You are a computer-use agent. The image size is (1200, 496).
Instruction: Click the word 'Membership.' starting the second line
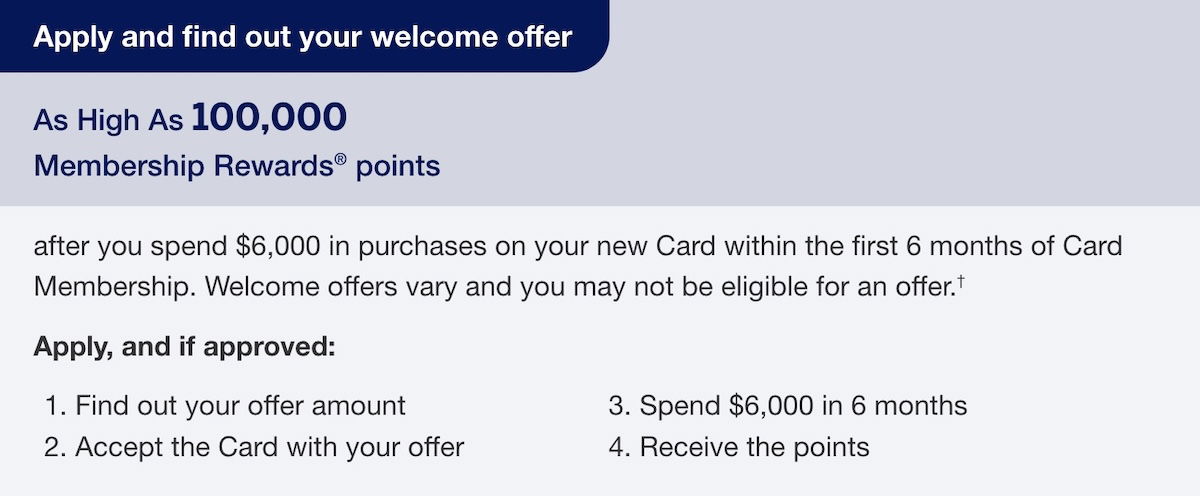point(105,287)
